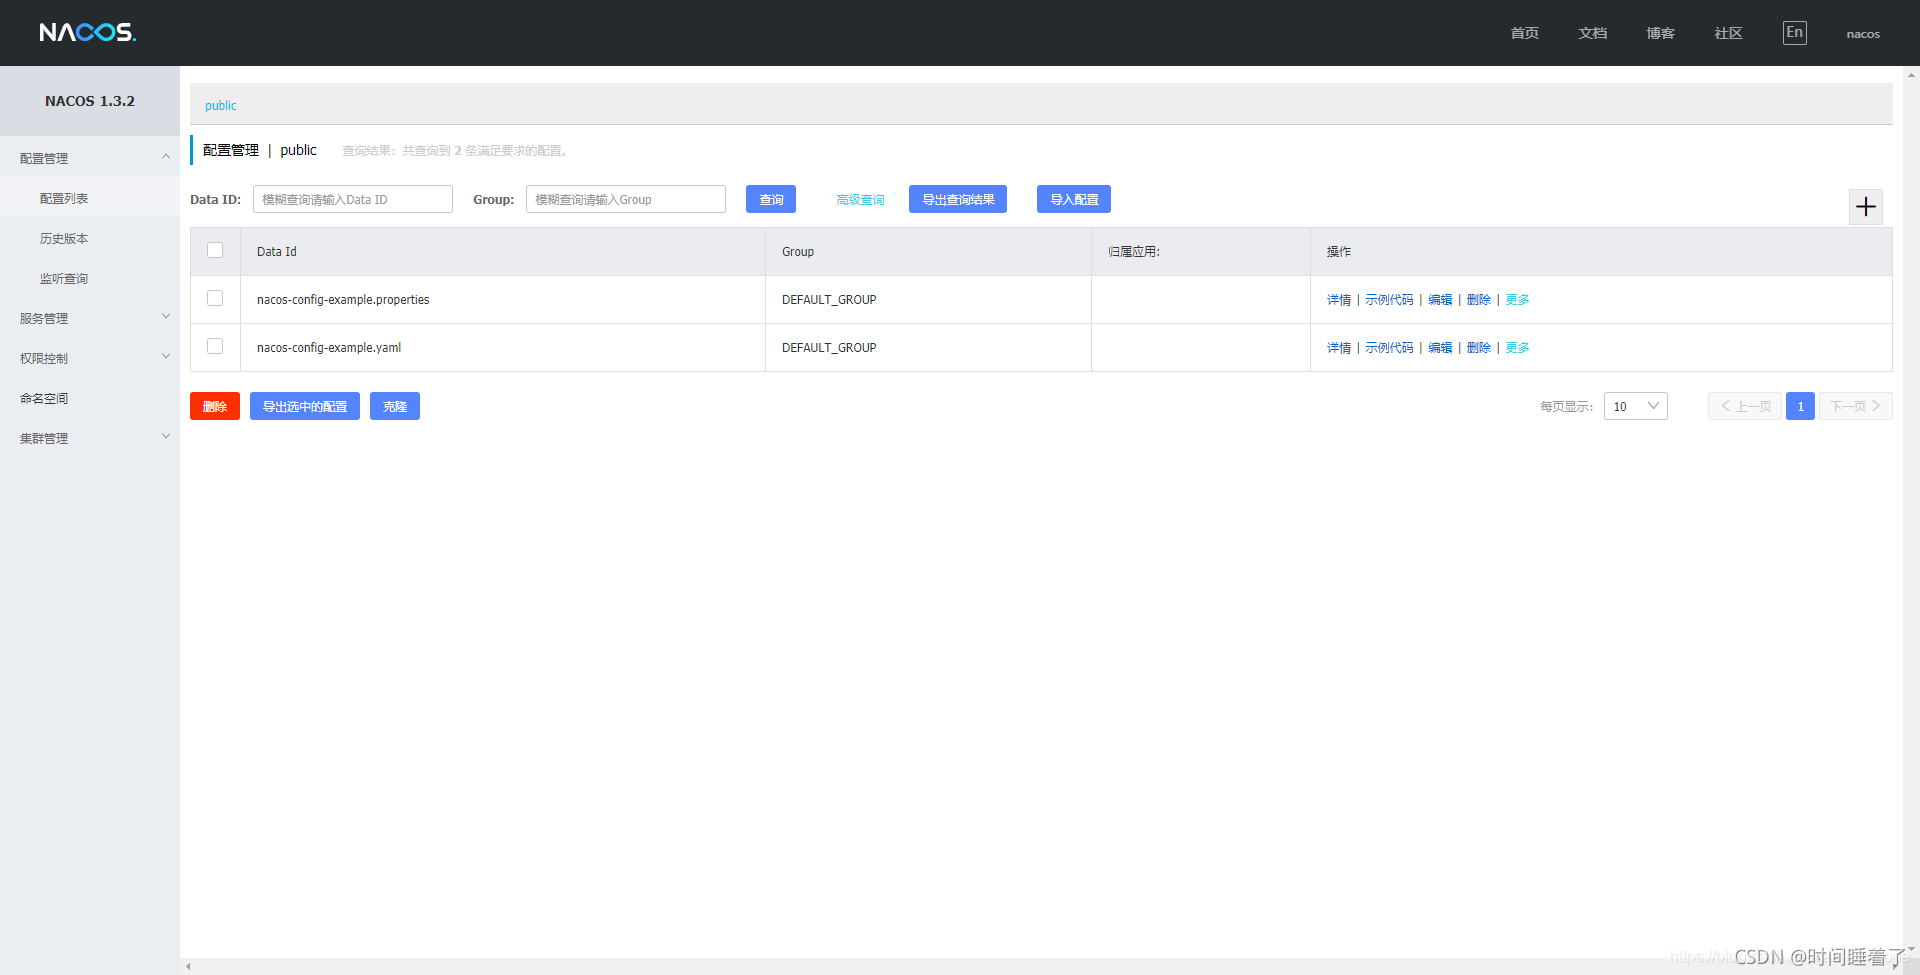Expand the 集群管理 sidebar menu

click(90, 438)
